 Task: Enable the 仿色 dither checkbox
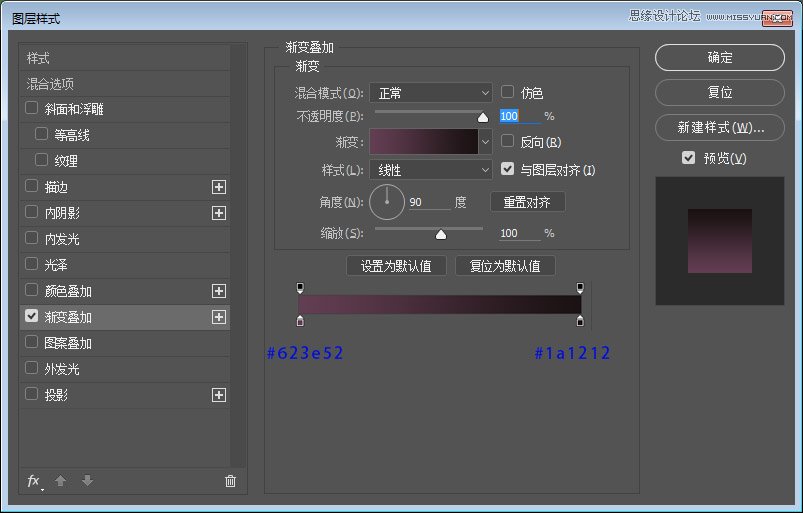508,92
